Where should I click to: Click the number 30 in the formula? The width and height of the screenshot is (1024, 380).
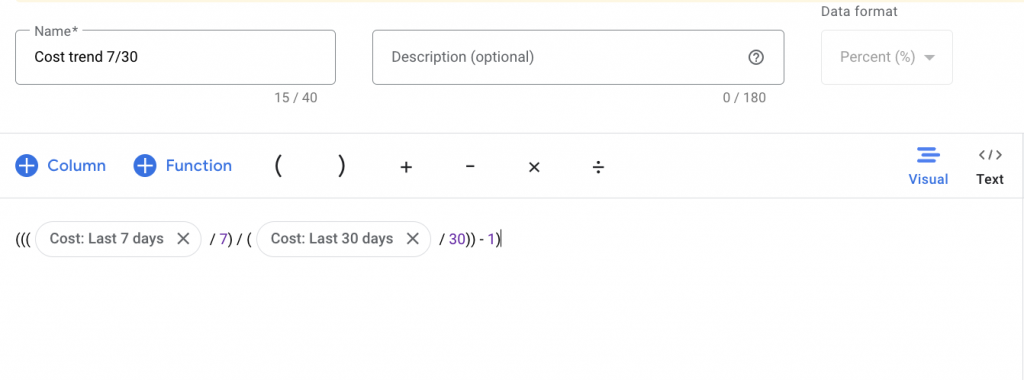(x=456, y=240)
